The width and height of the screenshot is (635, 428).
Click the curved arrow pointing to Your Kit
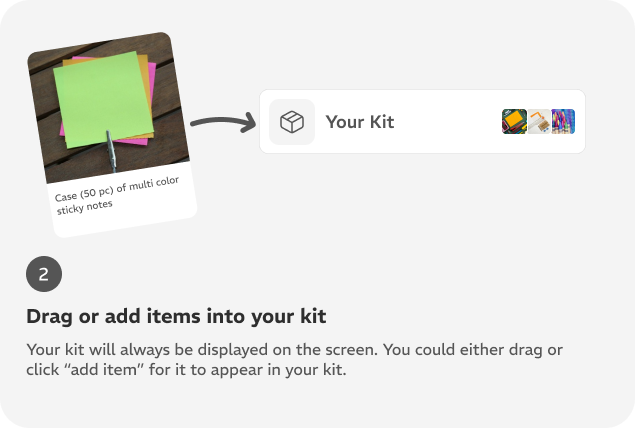coord(223,122)
